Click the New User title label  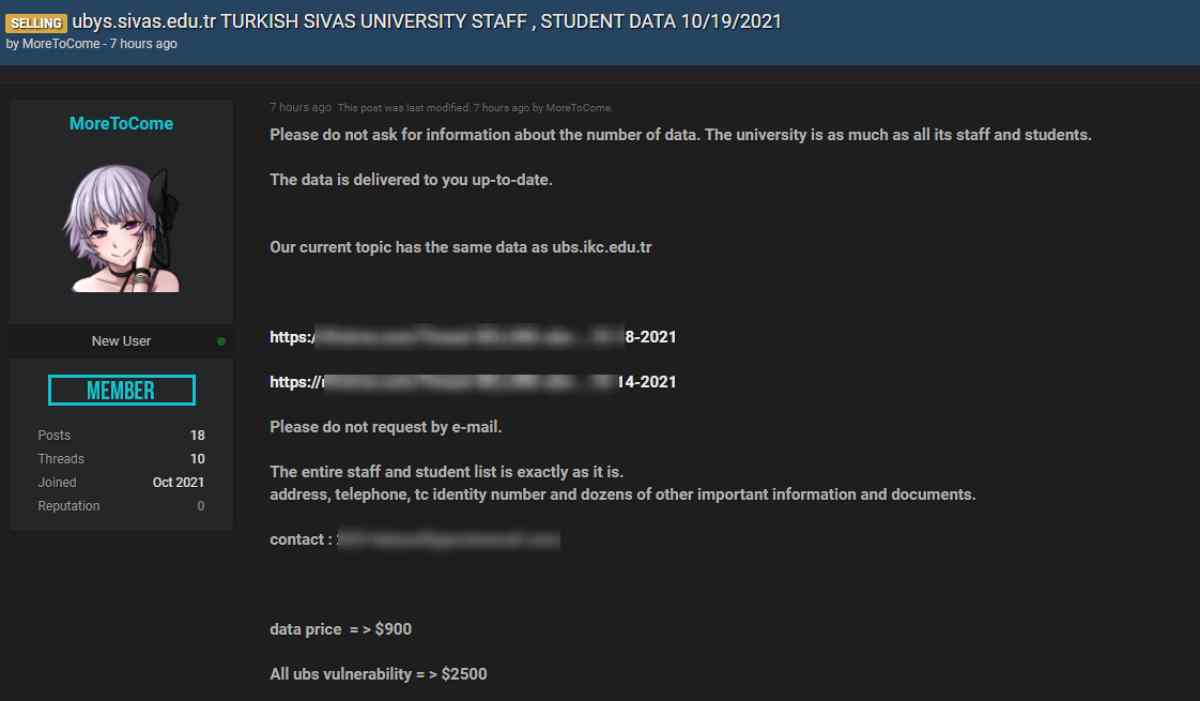121,341
